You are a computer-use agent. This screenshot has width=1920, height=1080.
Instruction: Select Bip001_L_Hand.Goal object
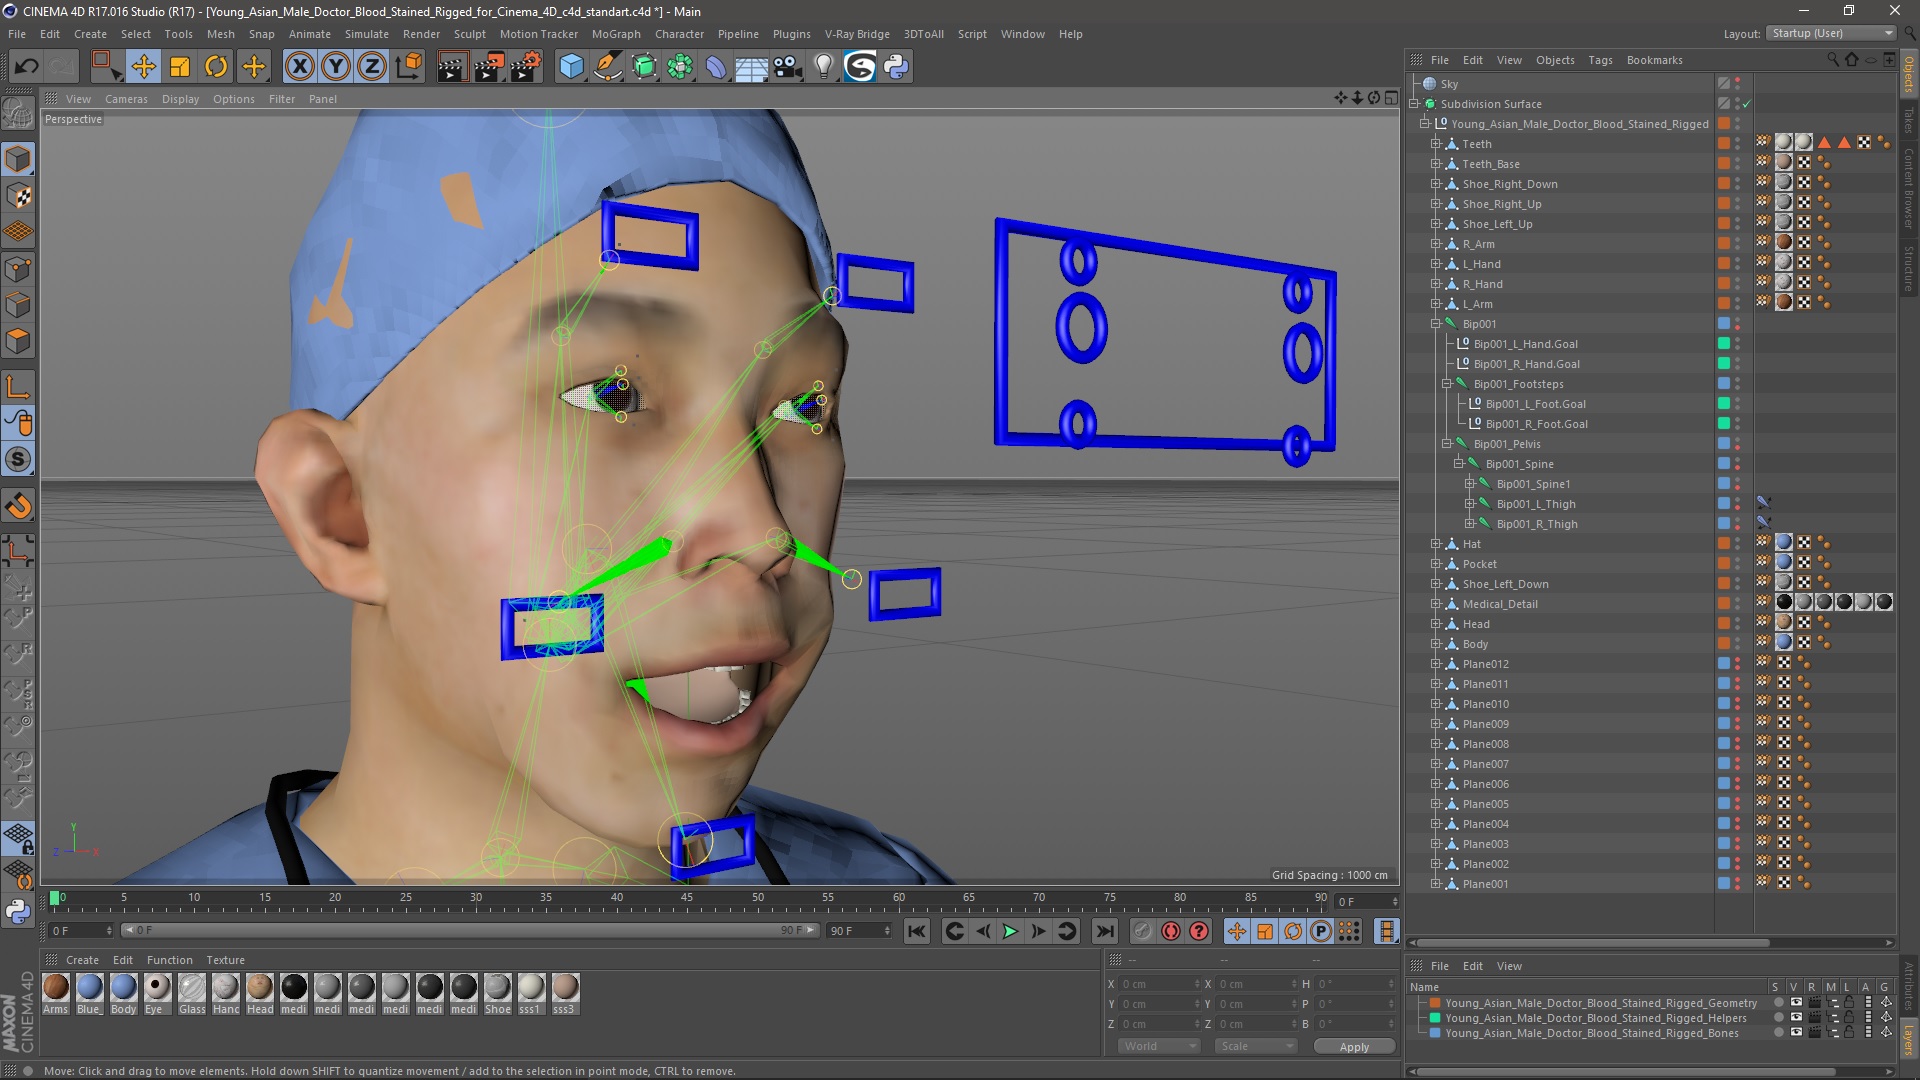1526,344
